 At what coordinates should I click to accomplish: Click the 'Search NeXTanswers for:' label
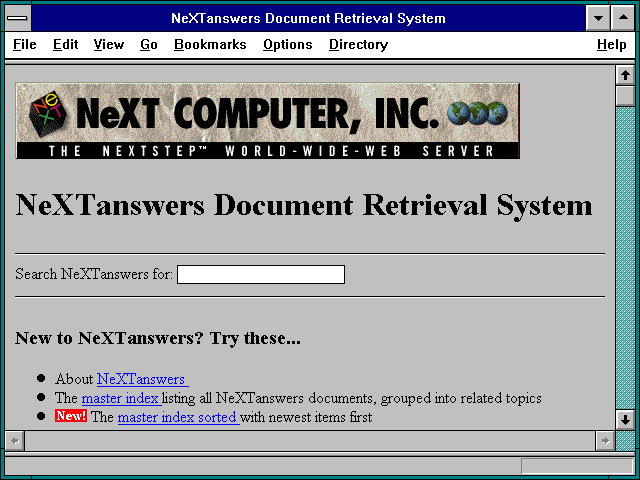[x=94, y=274]
